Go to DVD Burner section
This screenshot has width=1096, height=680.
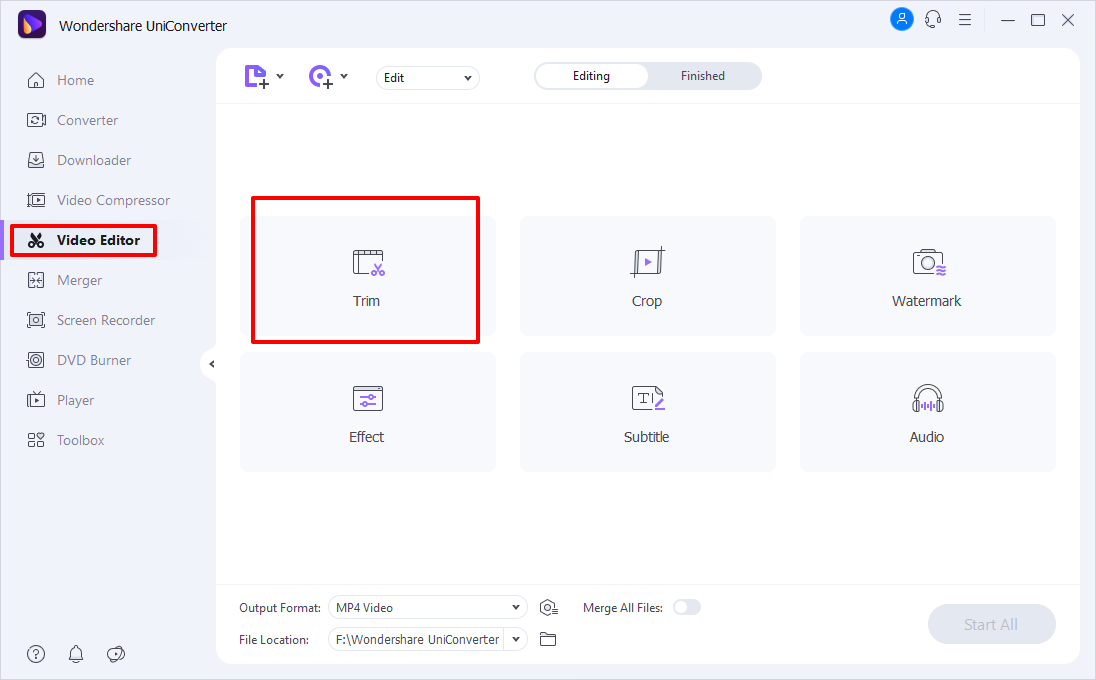click(x=79, y=360)
